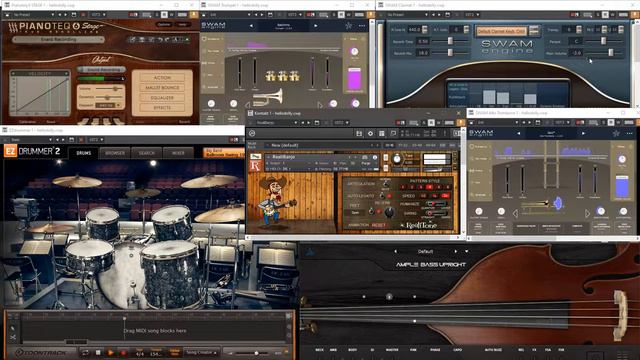Open the Big Band kit selector in EZdrummer

pos(224,153)
